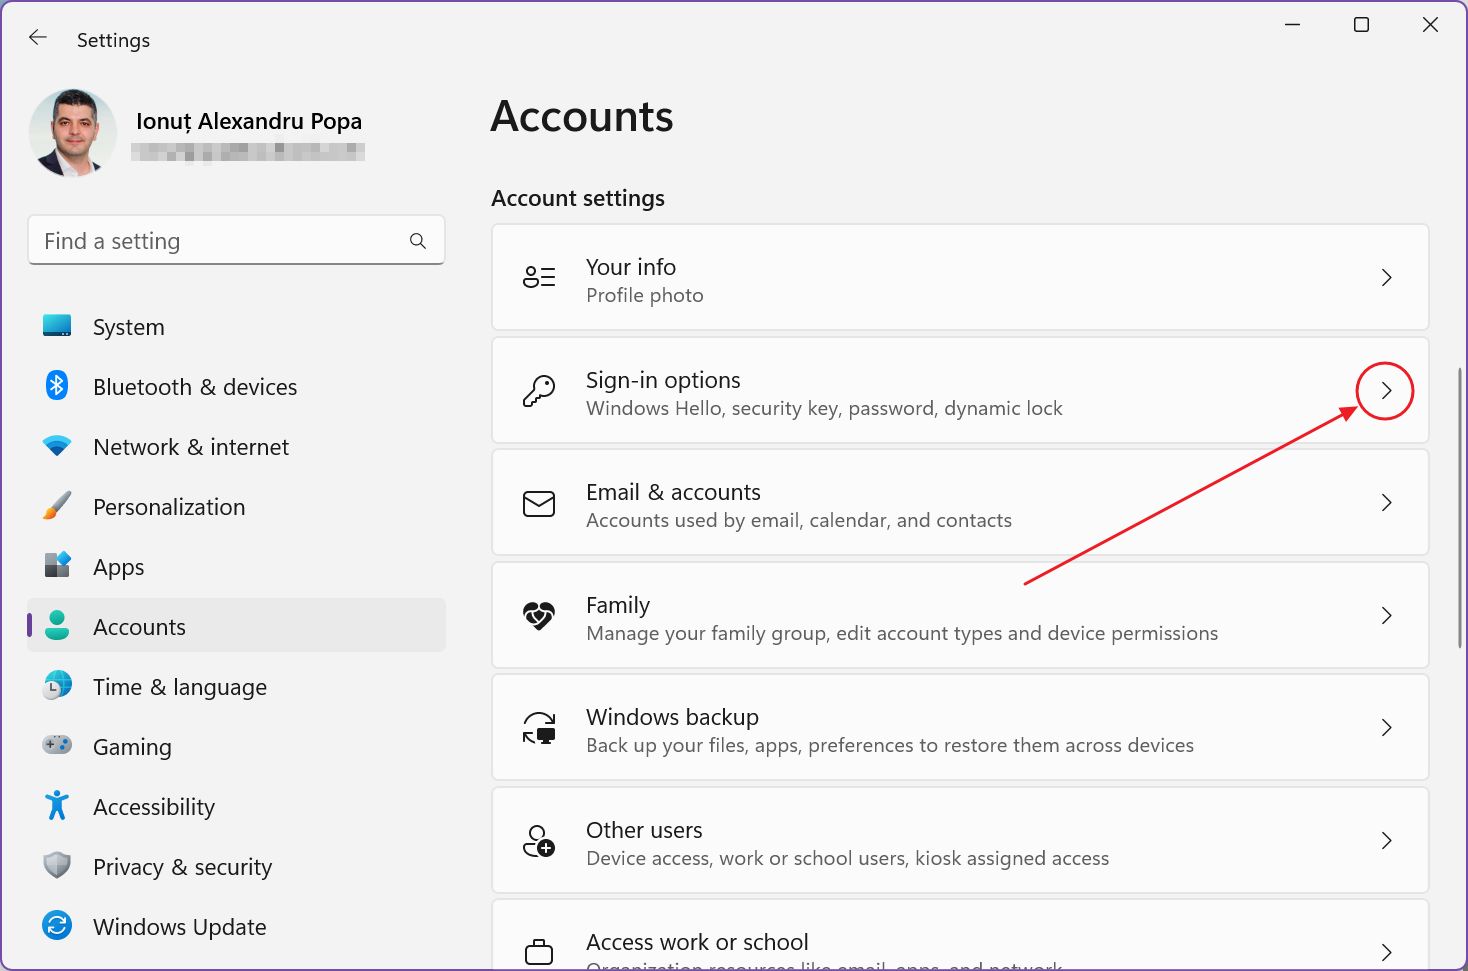
Task: Open Other users entry
Action: 960,840
